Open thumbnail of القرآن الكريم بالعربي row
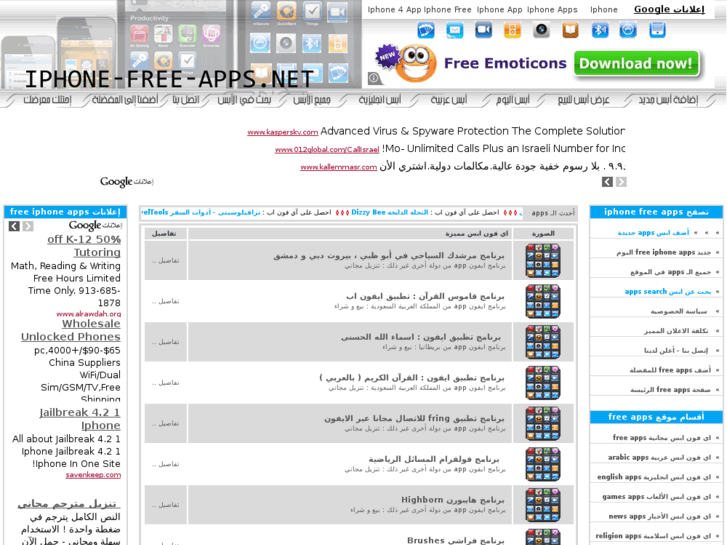The height and width of the screenshot is (545, 727). pos(543,383)
